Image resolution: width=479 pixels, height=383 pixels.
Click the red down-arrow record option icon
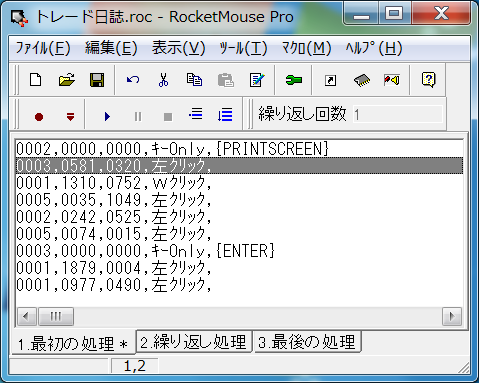click(70, 117)
